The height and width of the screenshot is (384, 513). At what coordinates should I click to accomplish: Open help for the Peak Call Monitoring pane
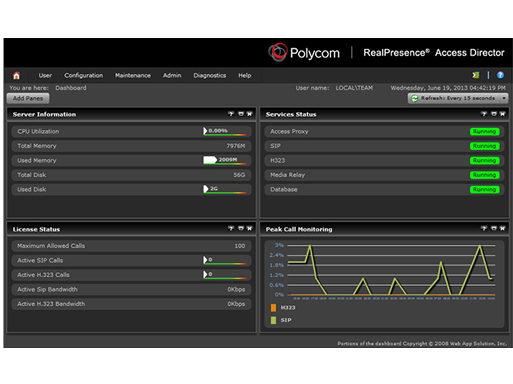484,228
